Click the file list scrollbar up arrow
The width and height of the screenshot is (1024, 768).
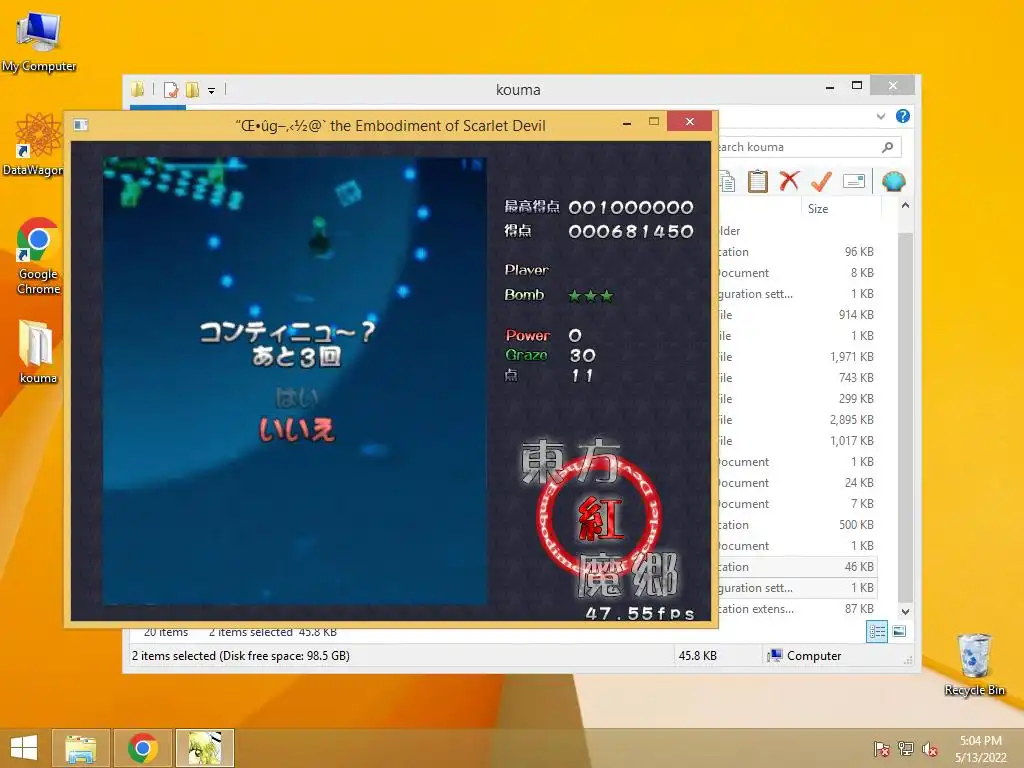point(905,206)
